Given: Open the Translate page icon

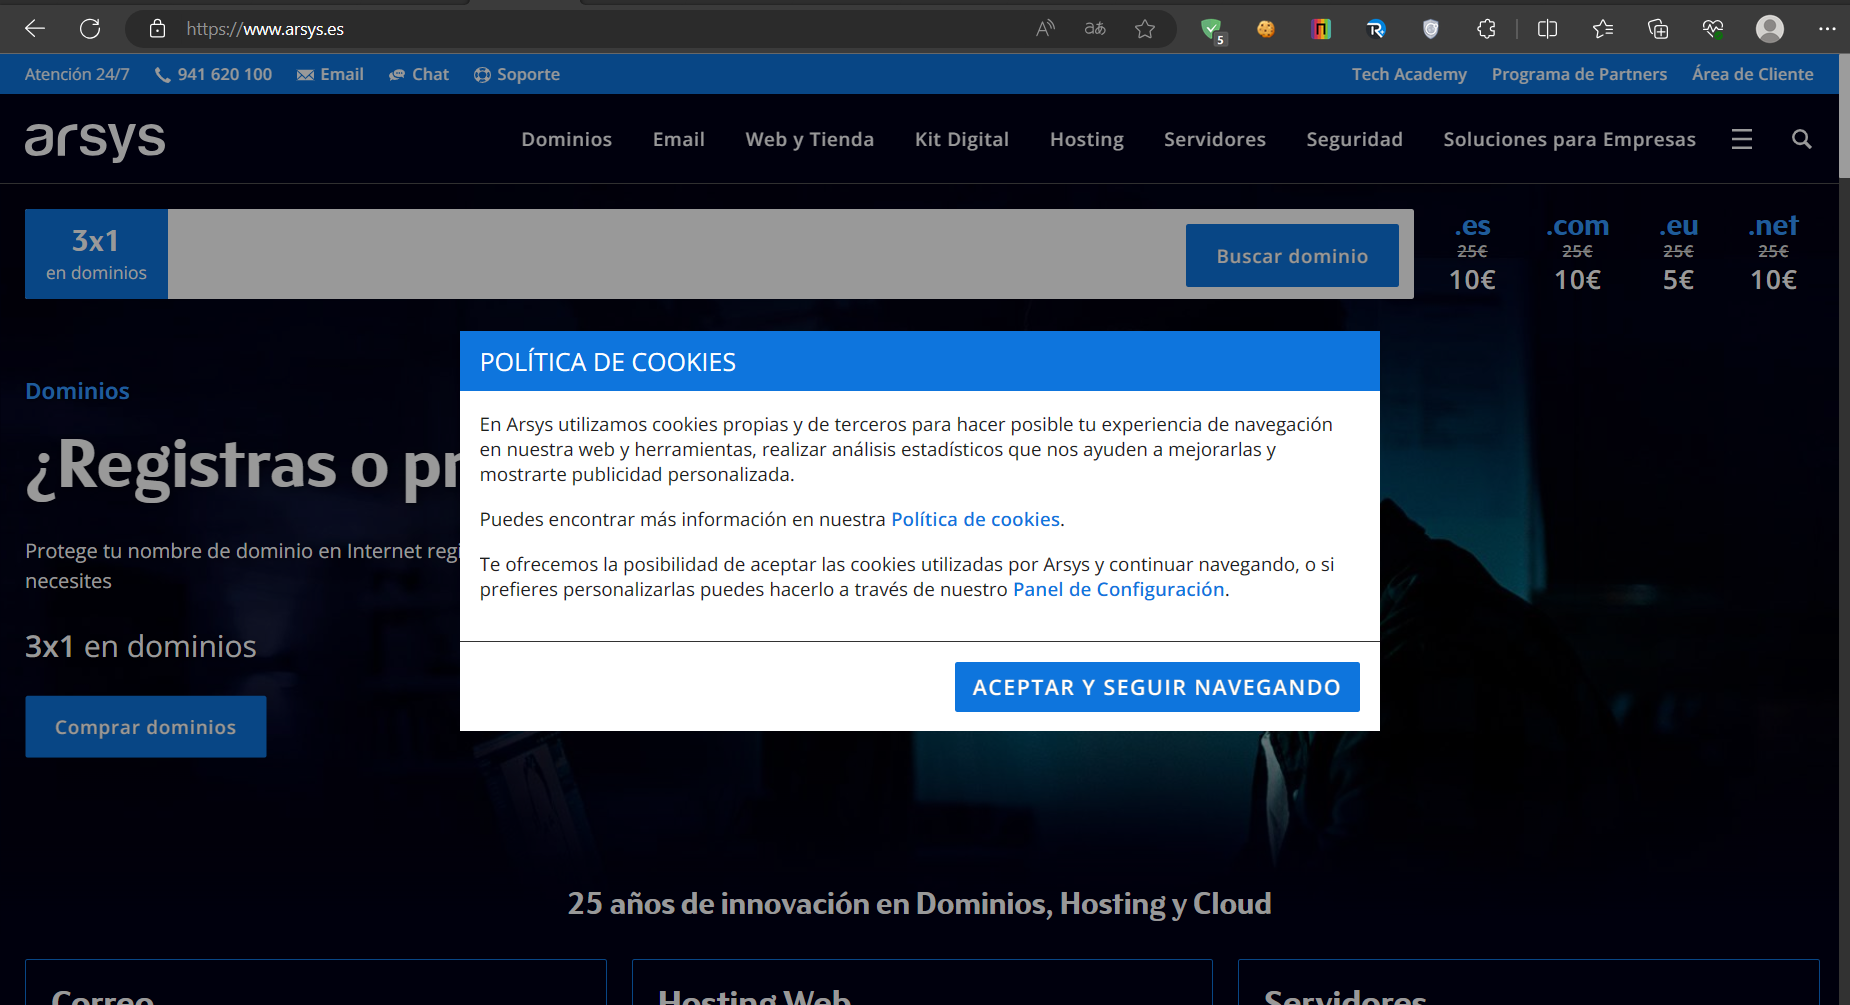Looking at the screenshot, I should coord(1096,28).
